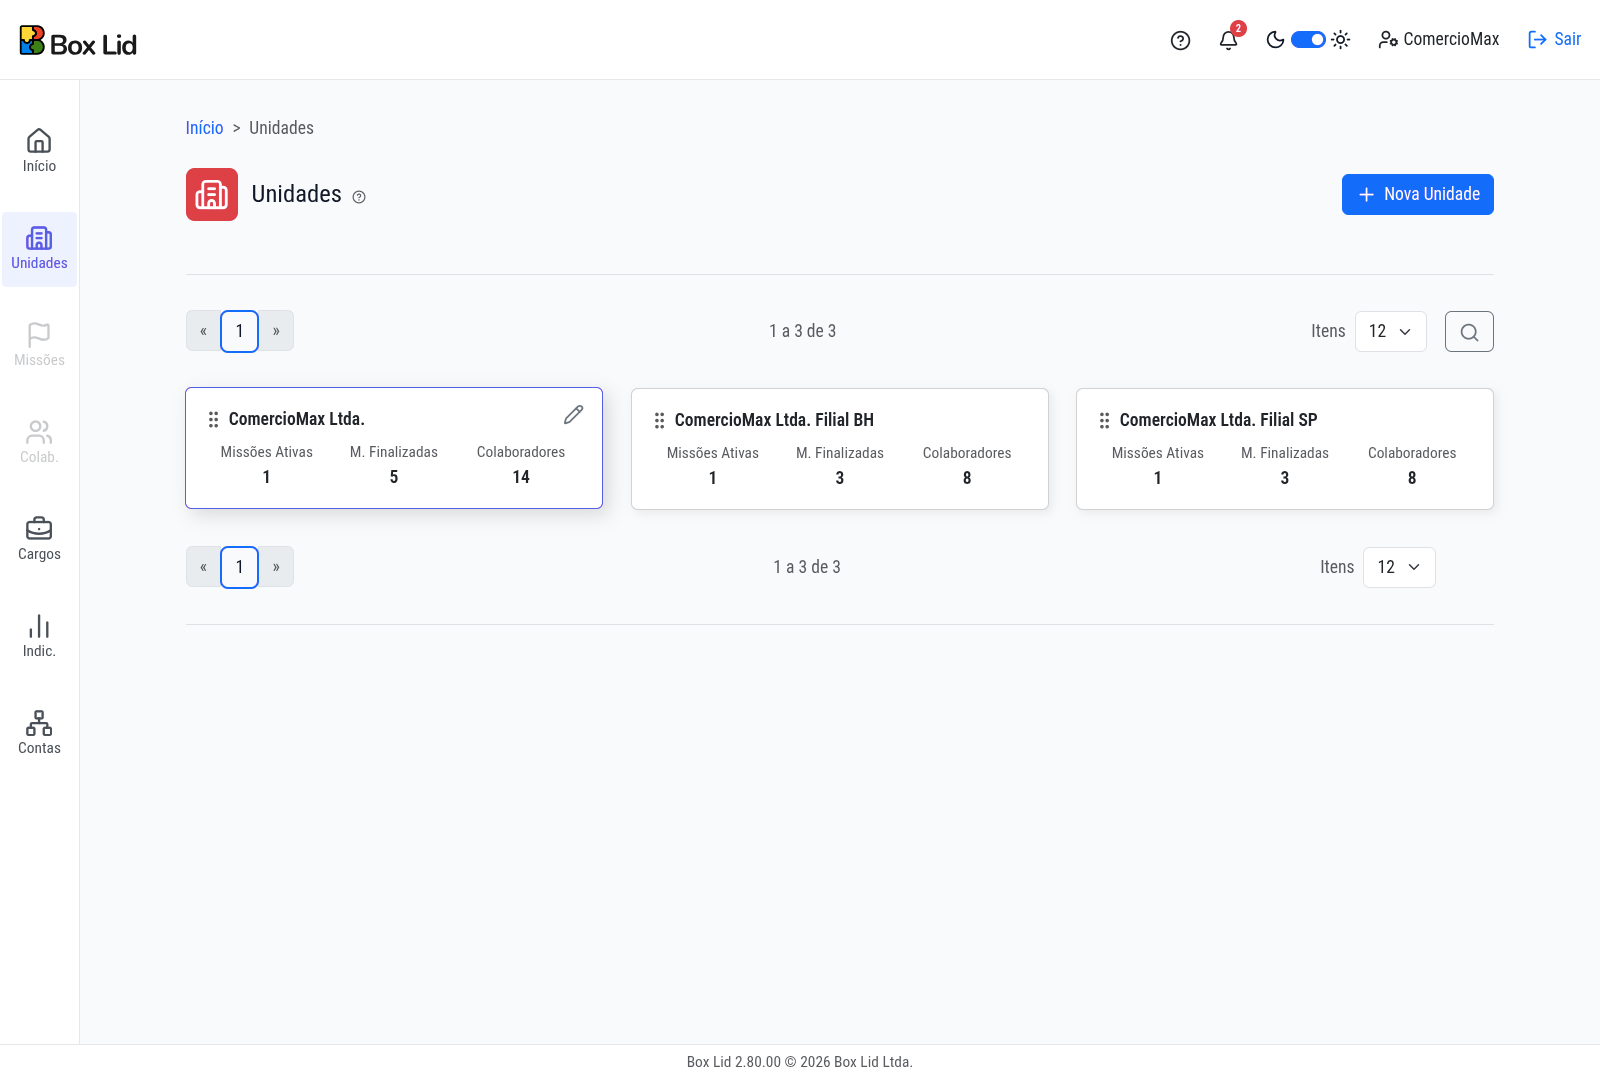Click the top '1 a 3 de 3' counter

(x=802, y=331)
